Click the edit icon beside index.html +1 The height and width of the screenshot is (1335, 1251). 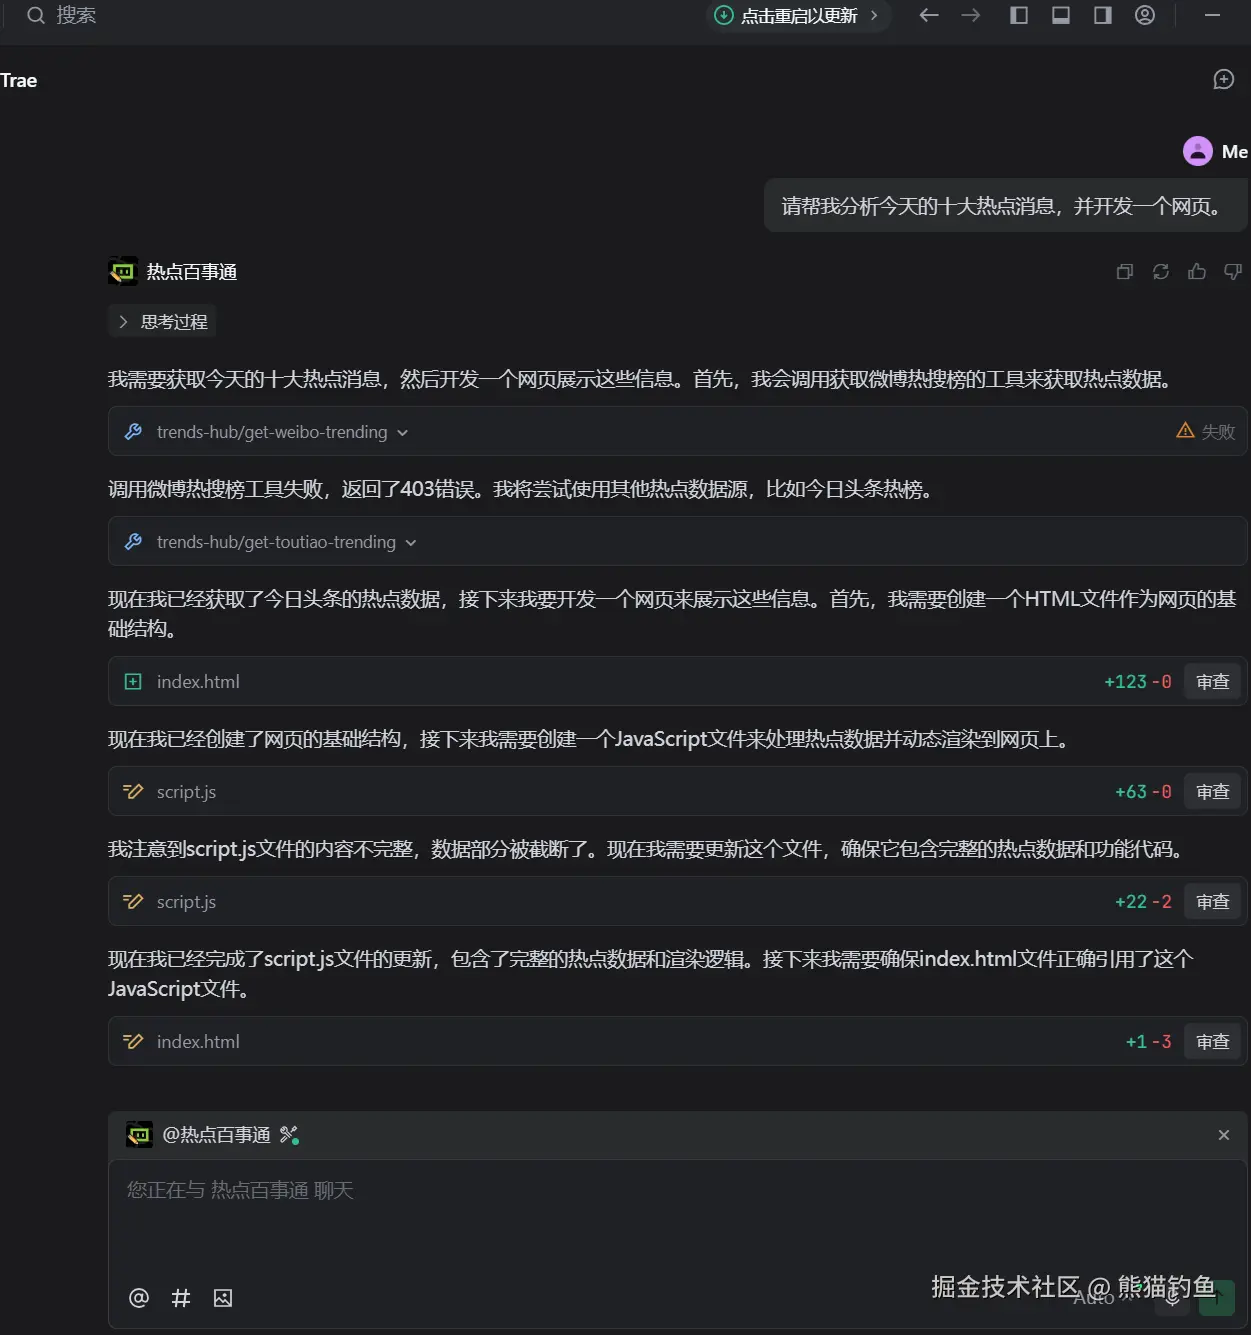pyautogui.click(x=133, y=1042)
